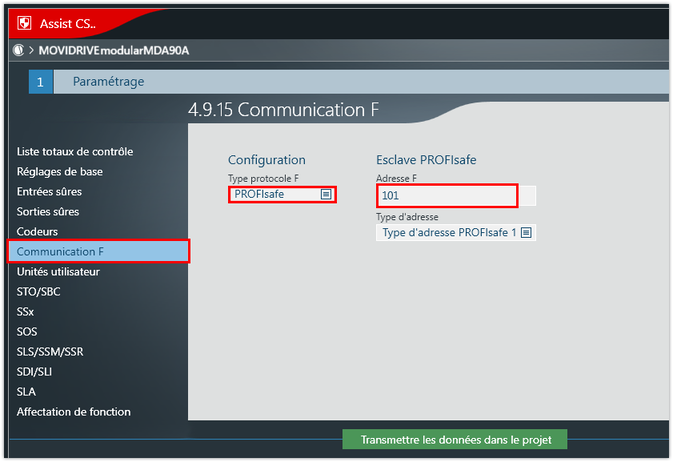Open Unités utilisateur page

[x=58, y=272]
